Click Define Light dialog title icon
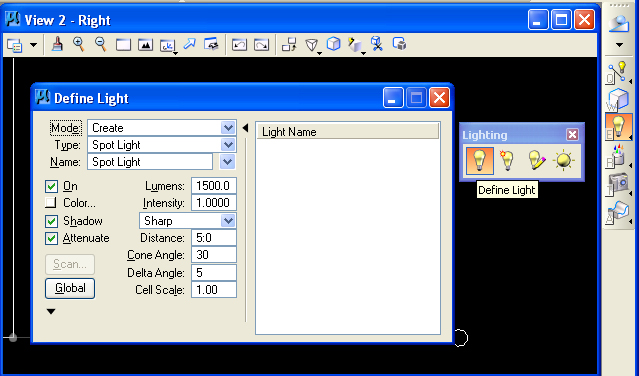This screenshot has width=639, height=376. click(42, 97)
